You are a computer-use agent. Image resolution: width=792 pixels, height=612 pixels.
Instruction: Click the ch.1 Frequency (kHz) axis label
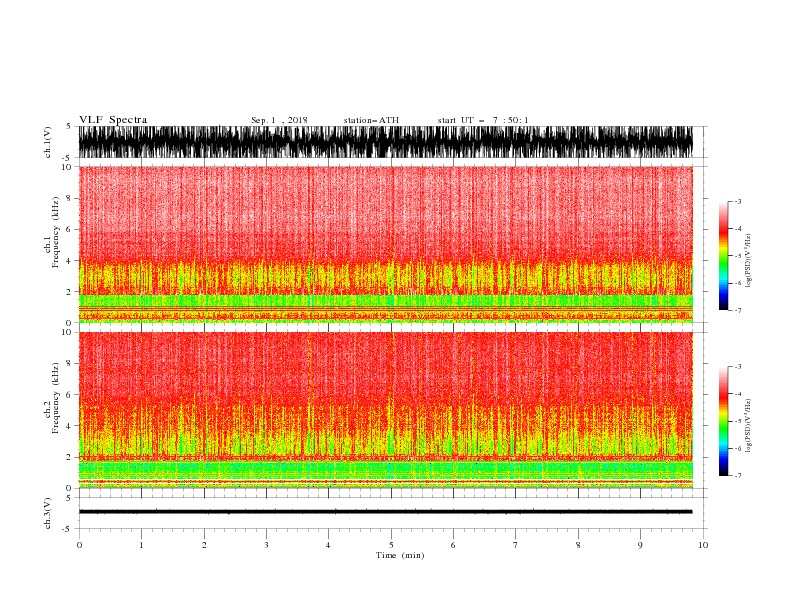[x=52, y=232]
